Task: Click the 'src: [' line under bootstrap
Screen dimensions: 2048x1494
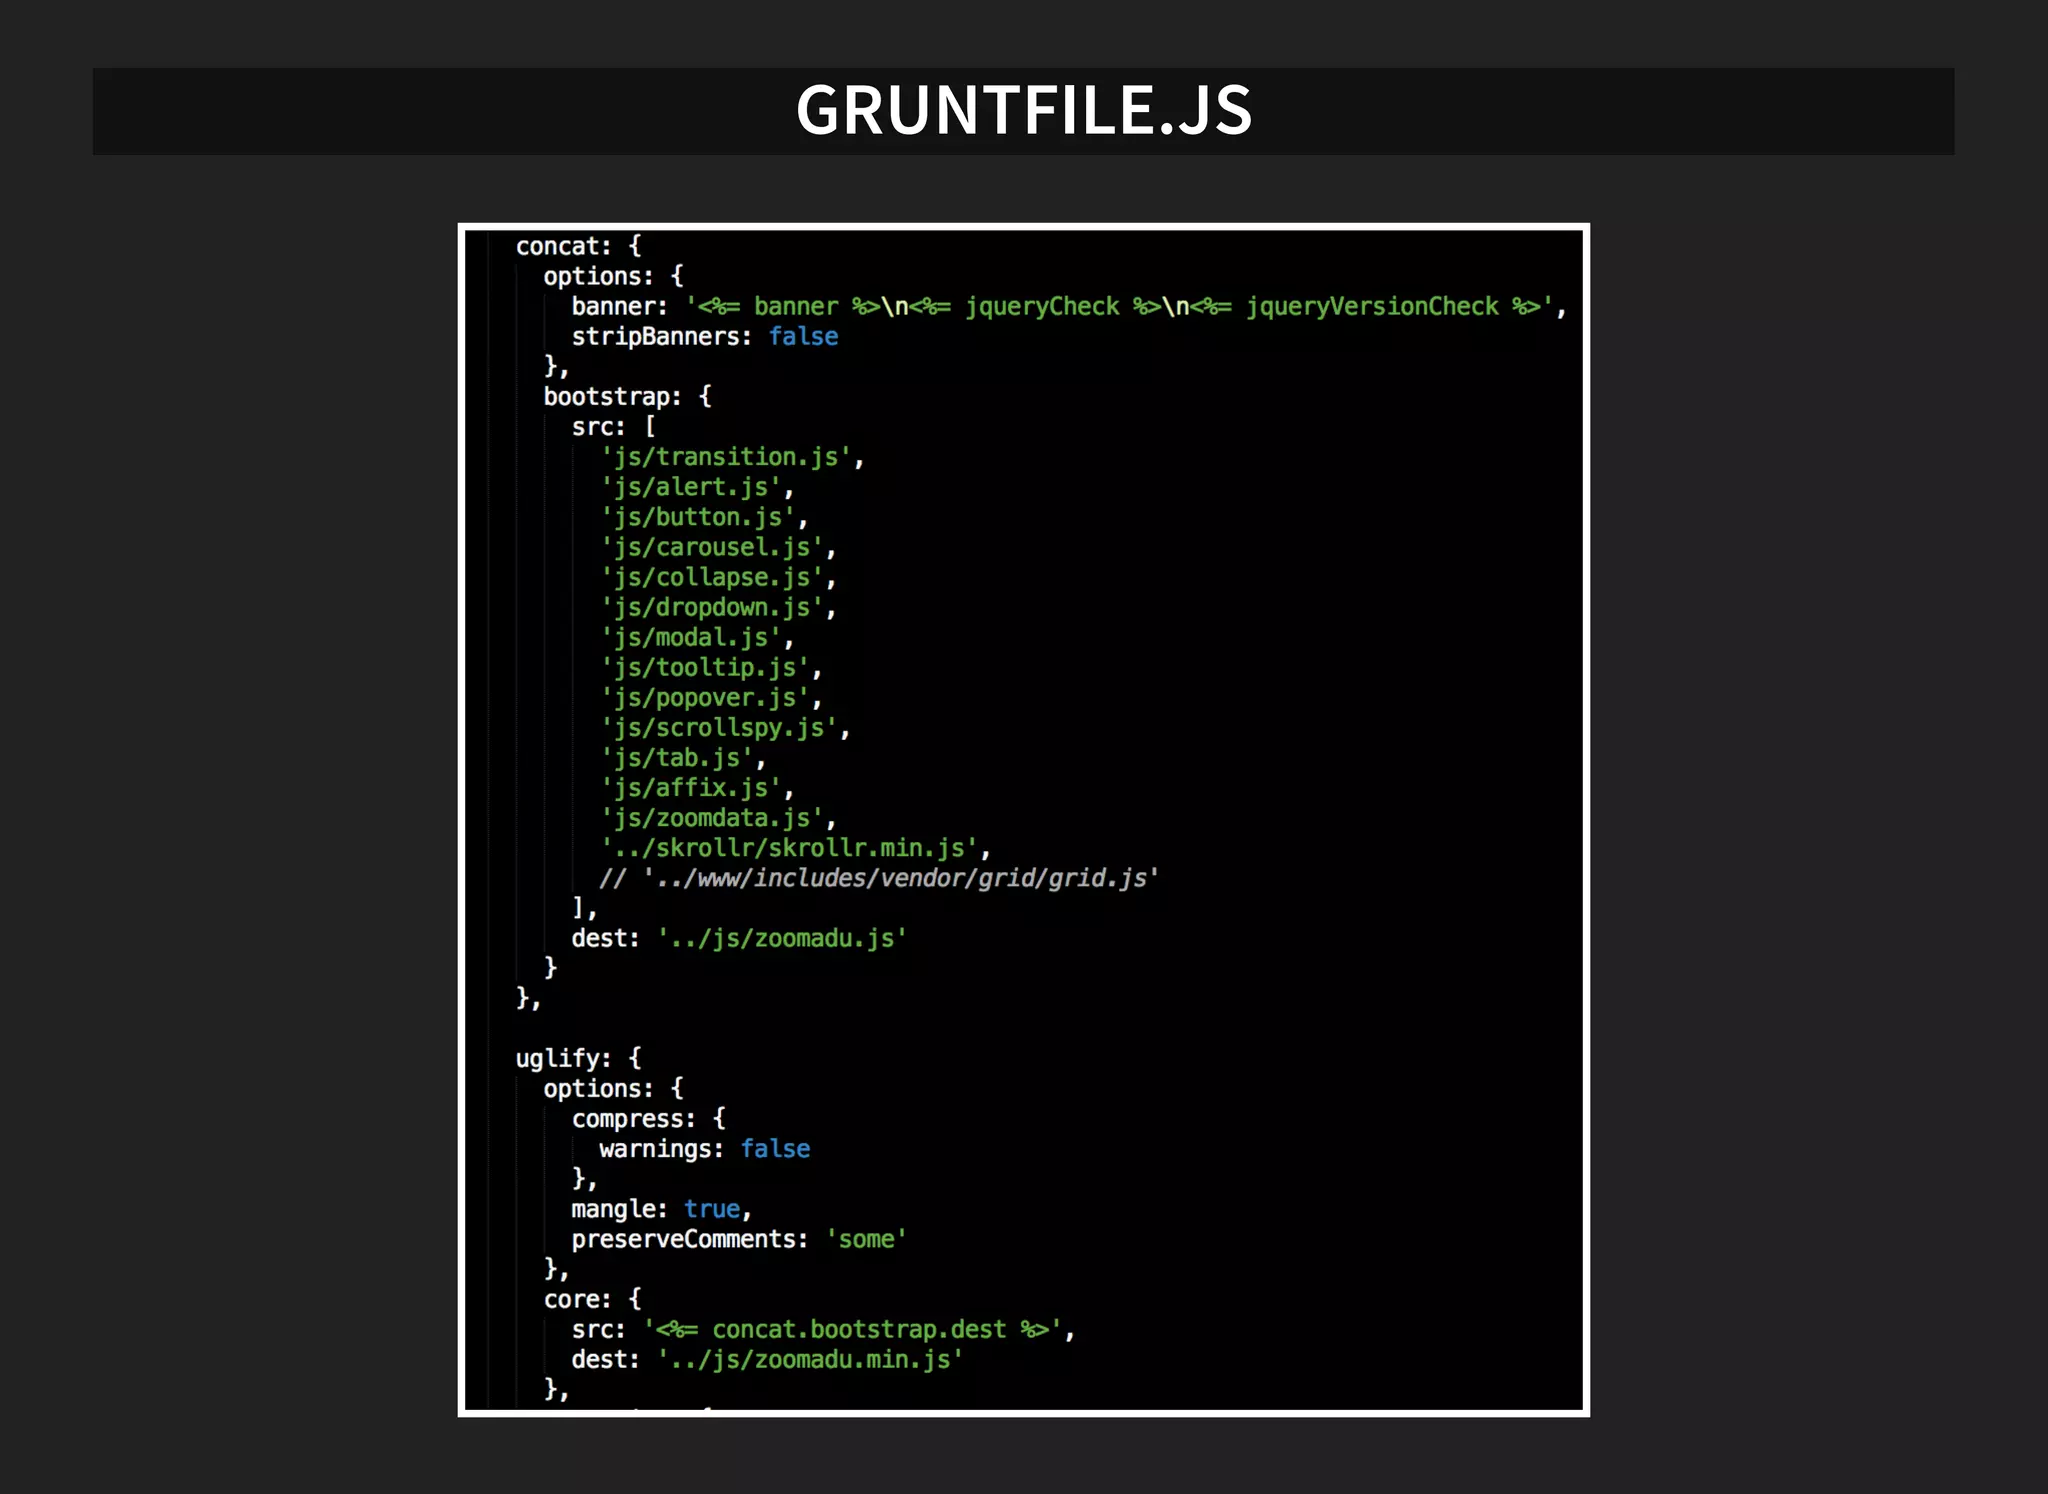Action: point(614,427)
